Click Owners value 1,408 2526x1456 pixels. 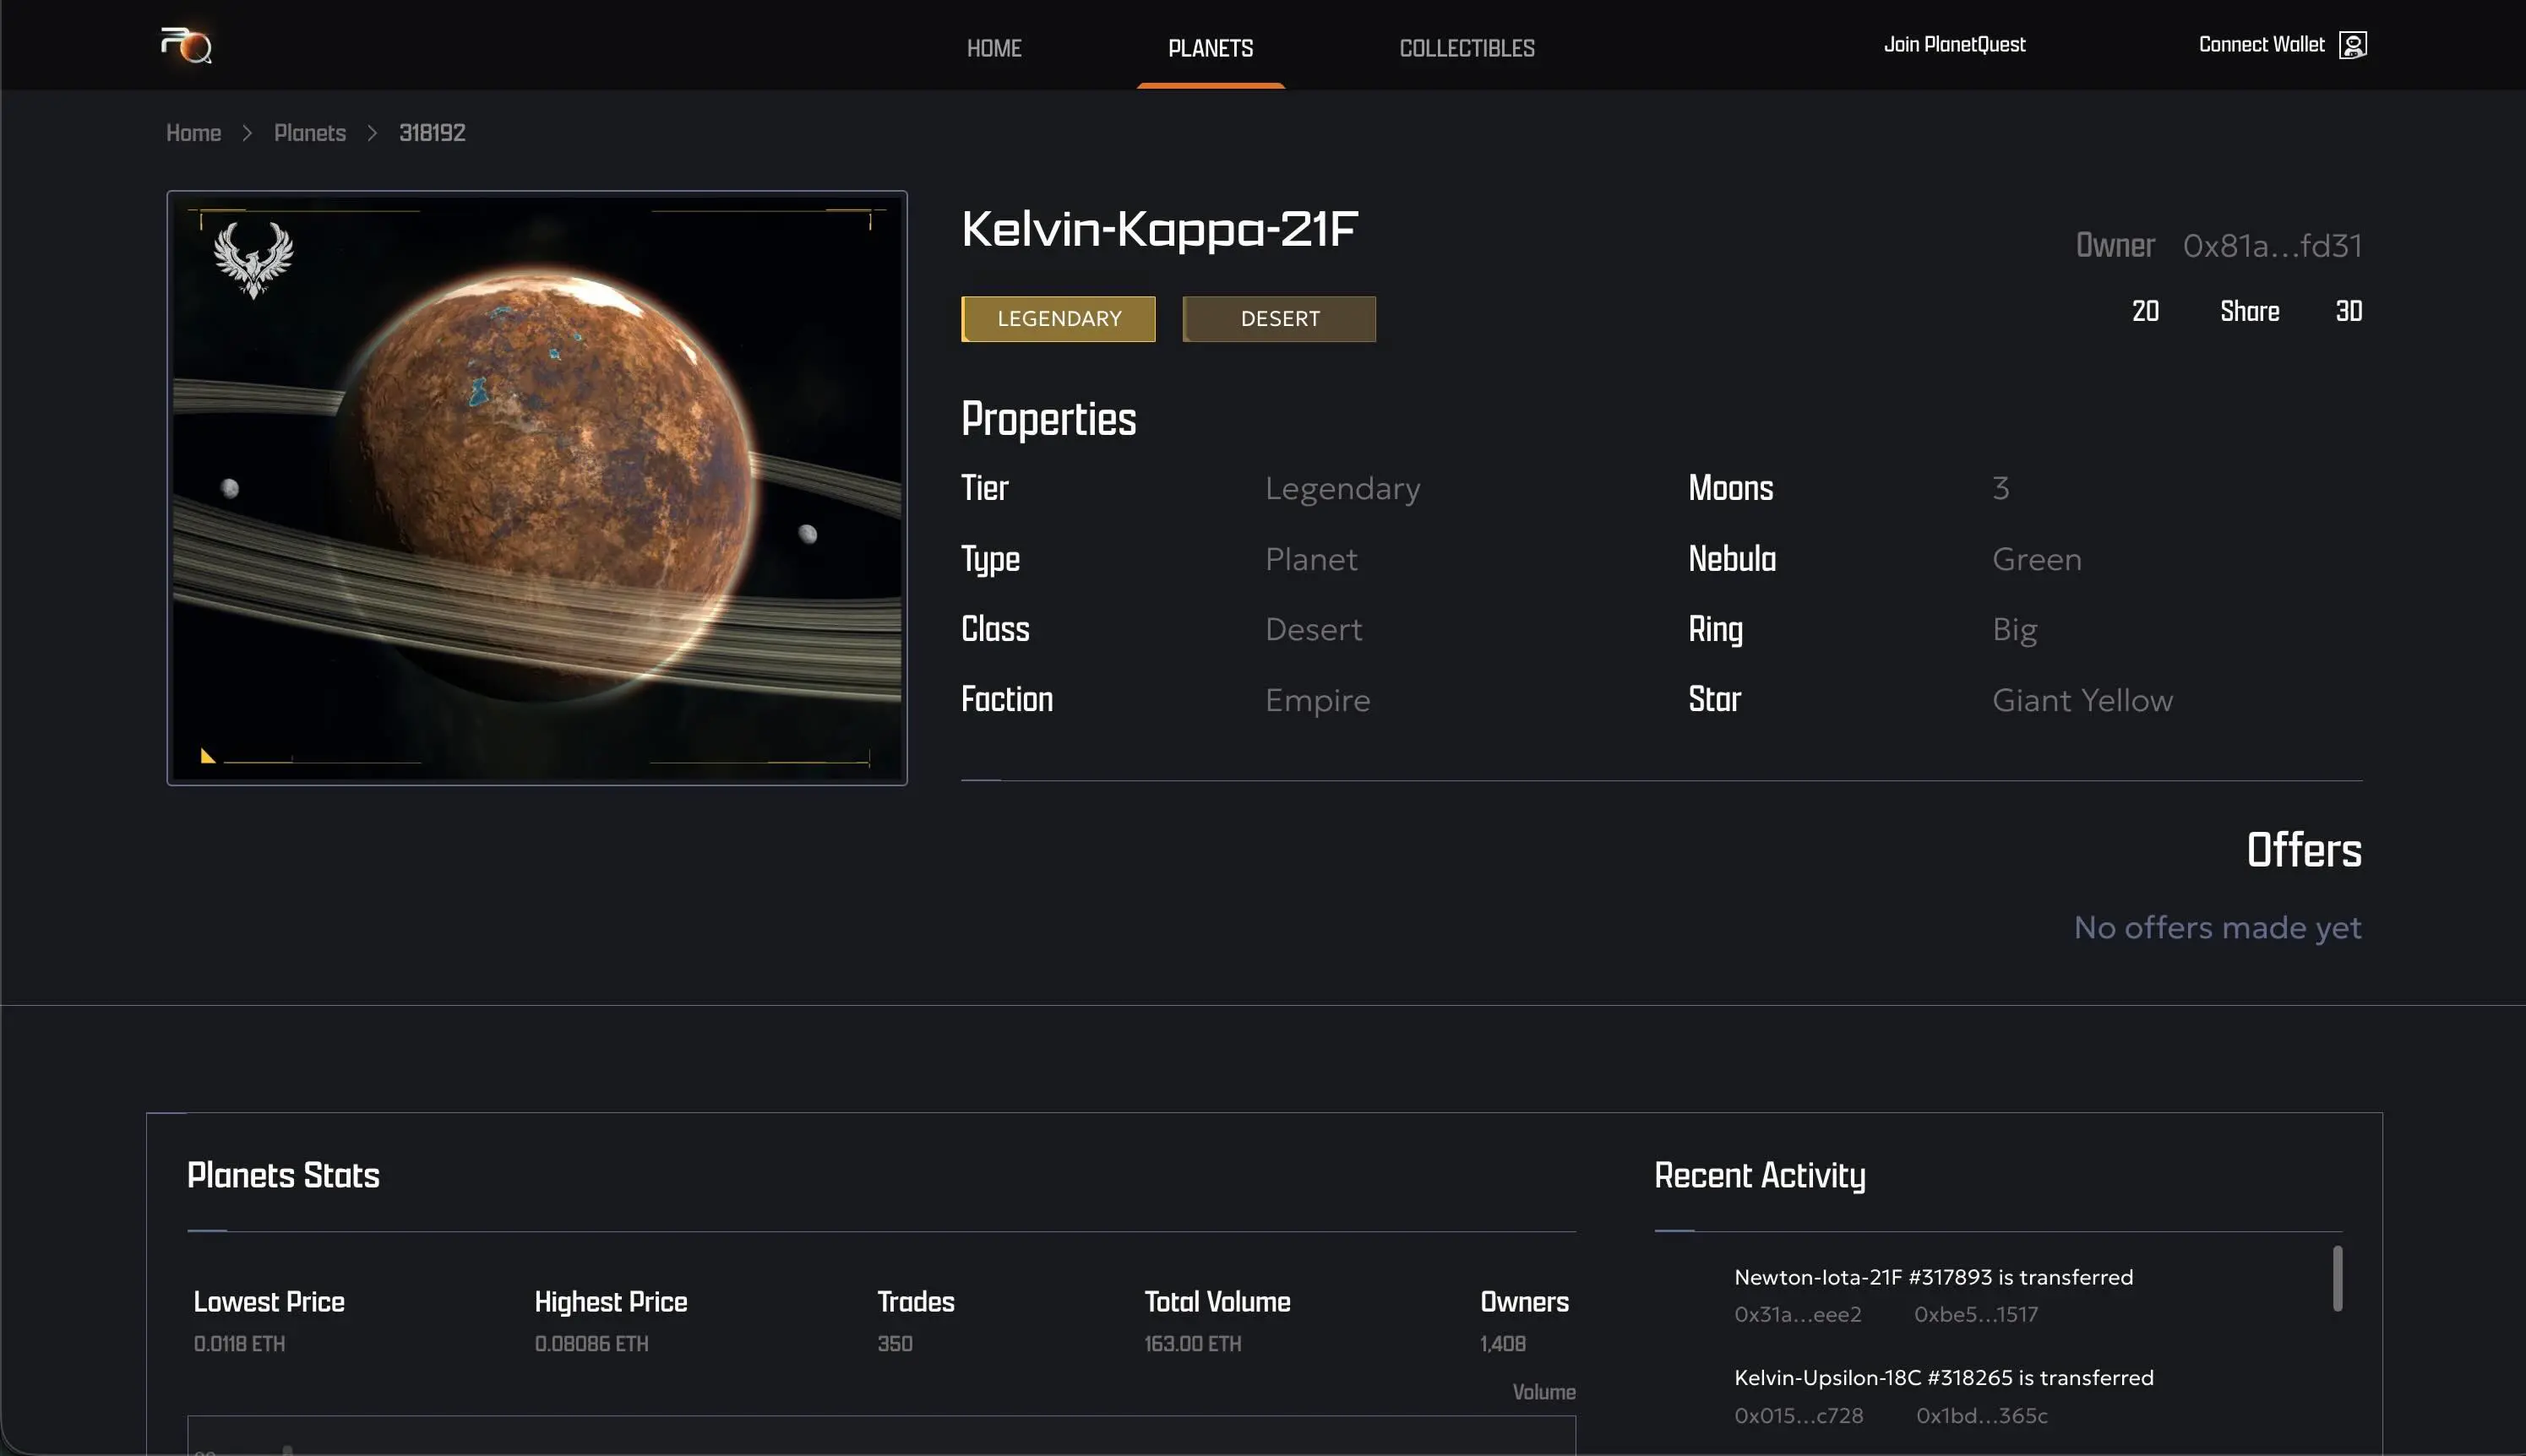tap(1502, 1344)
